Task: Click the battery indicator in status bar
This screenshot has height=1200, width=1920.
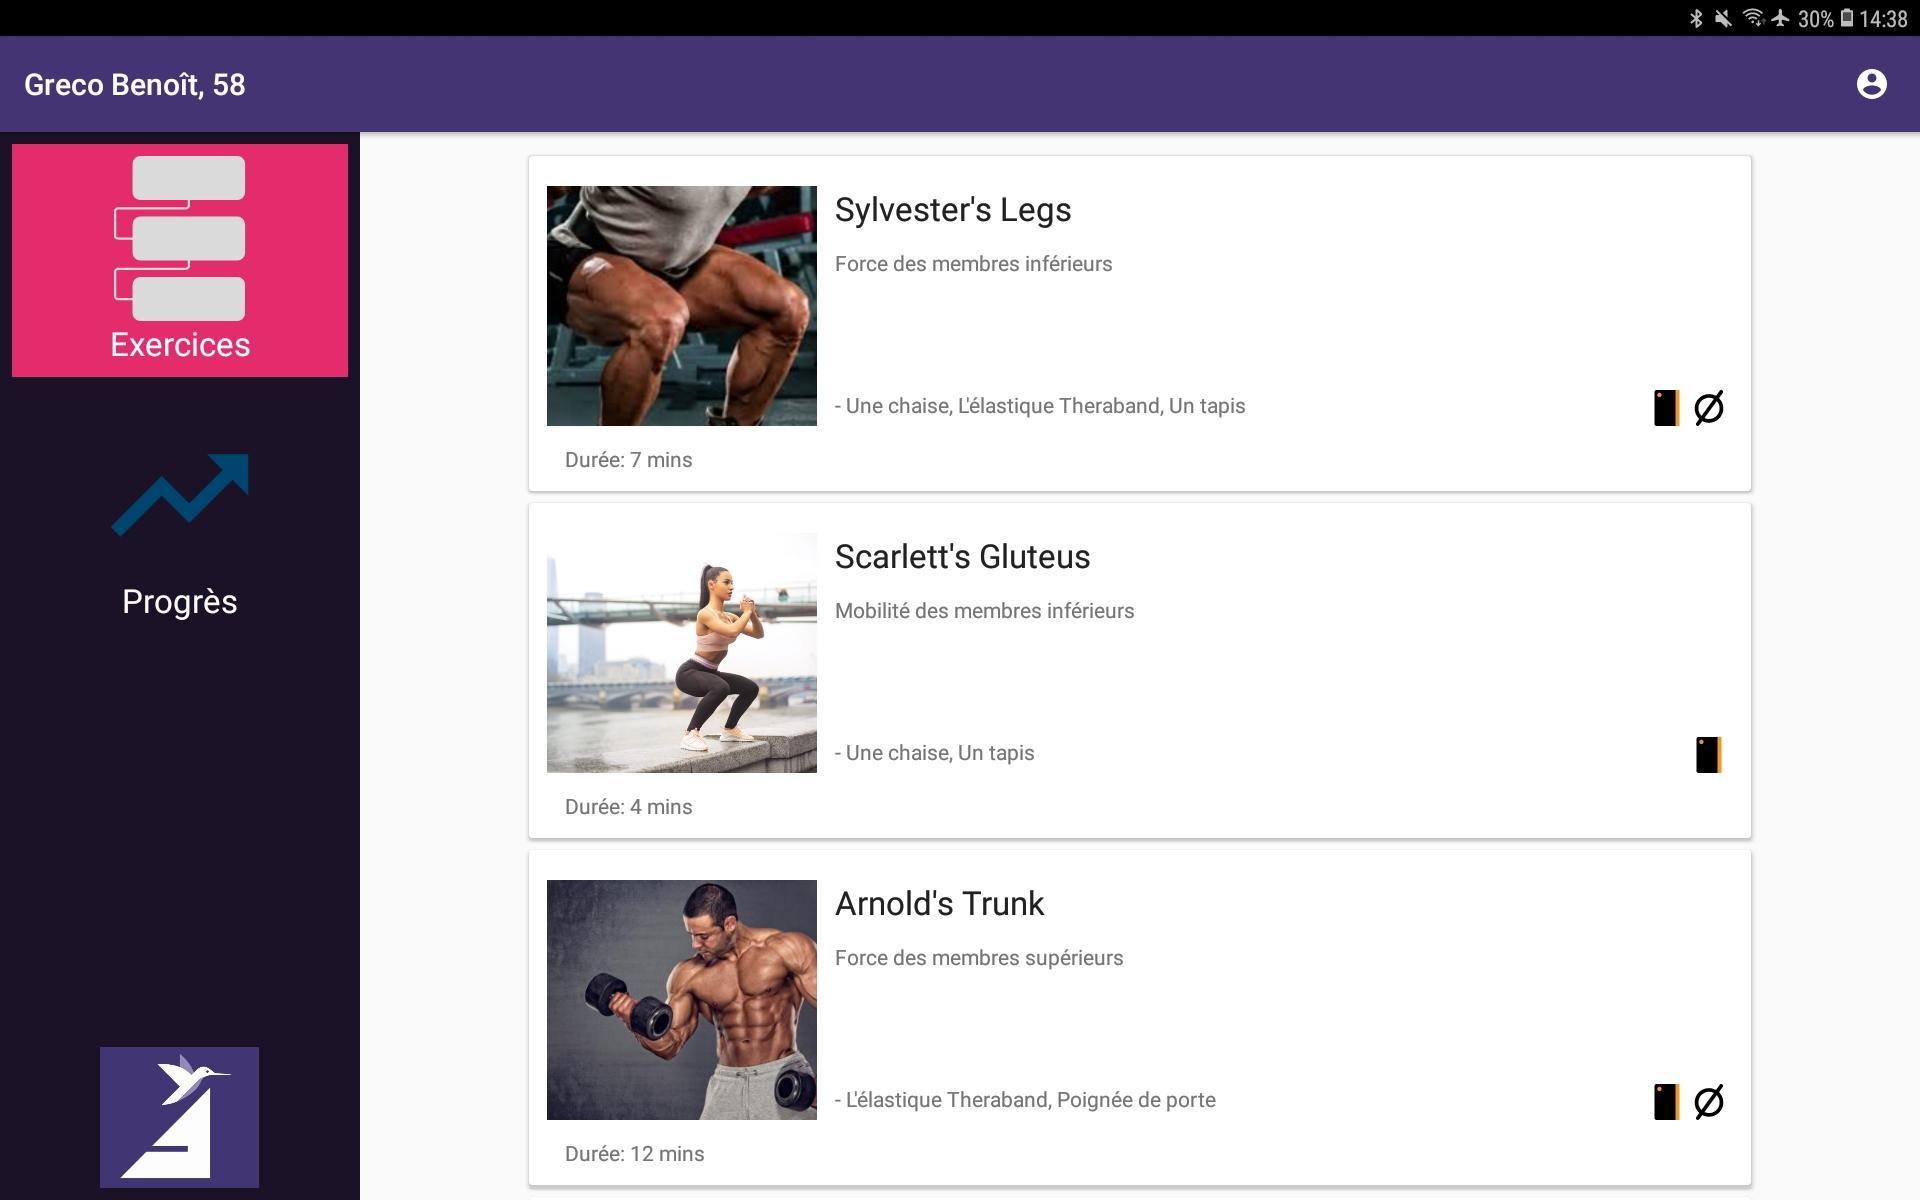Action: point(1847,18)
